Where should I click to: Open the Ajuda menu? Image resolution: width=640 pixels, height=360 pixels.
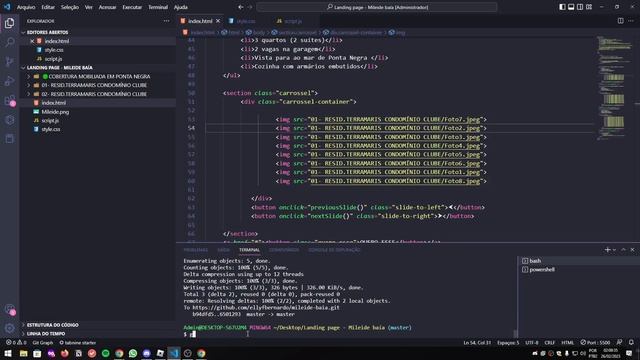tap(181, 7)
